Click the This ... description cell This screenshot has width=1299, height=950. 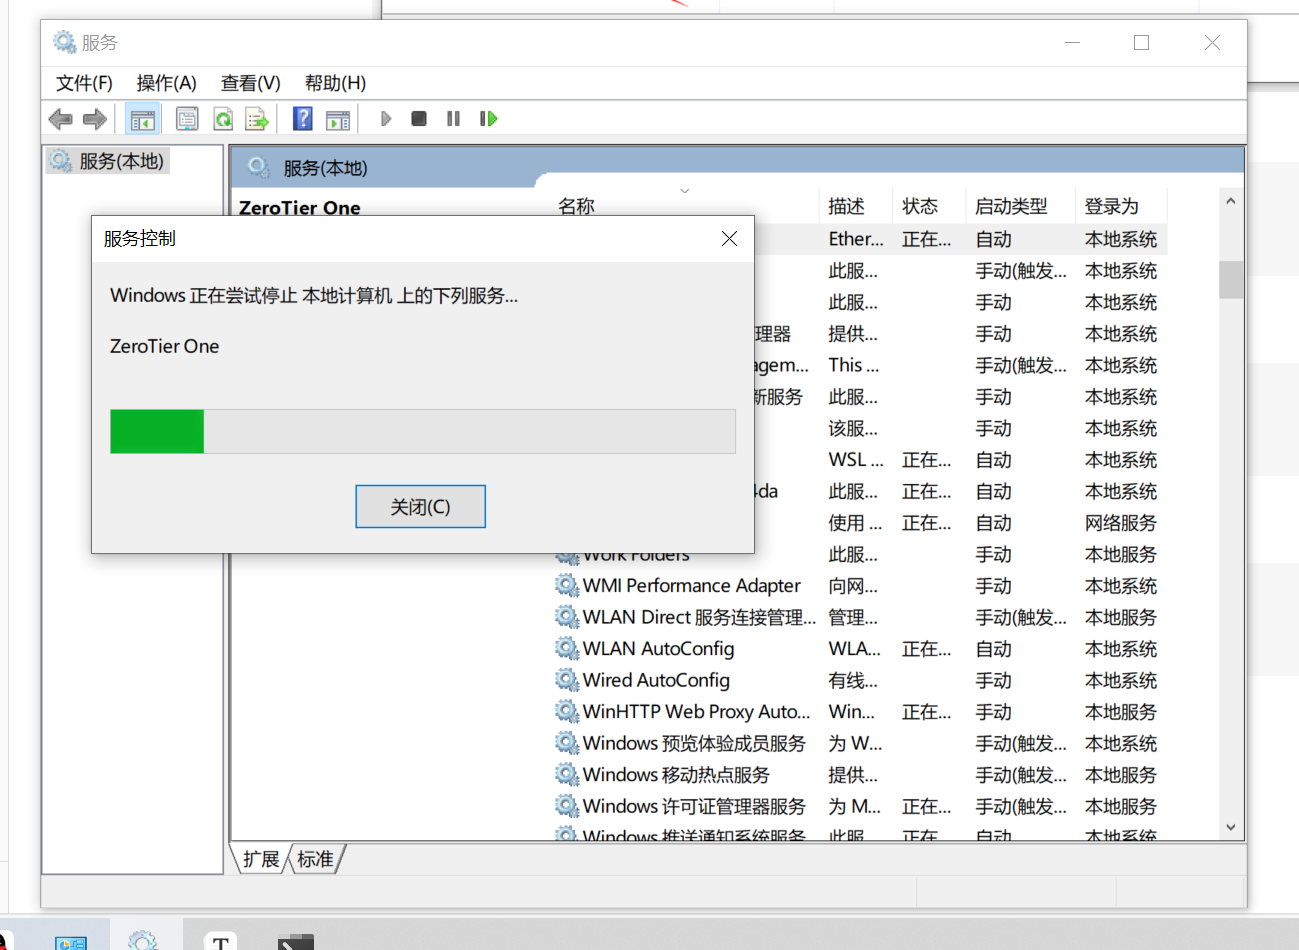[854, 365]
